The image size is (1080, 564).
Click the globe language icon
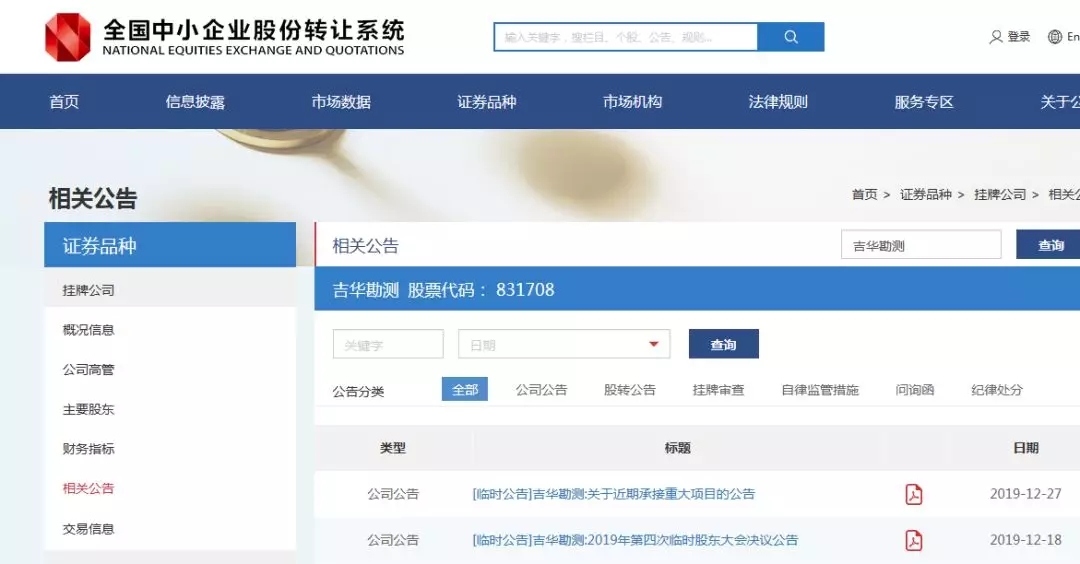(1055, 37)
